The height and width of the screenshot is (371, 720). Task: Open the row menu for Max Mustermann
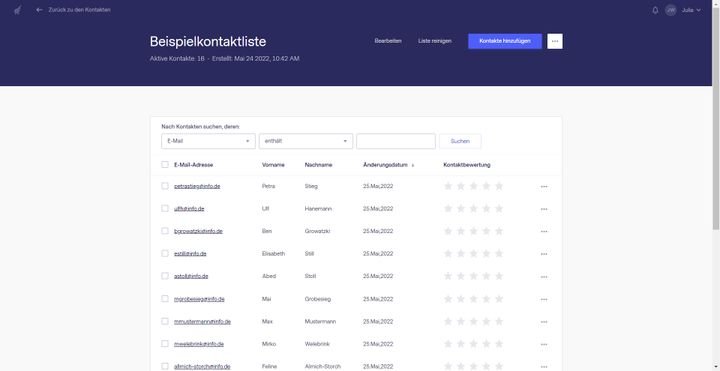click(x=544, y=322)
